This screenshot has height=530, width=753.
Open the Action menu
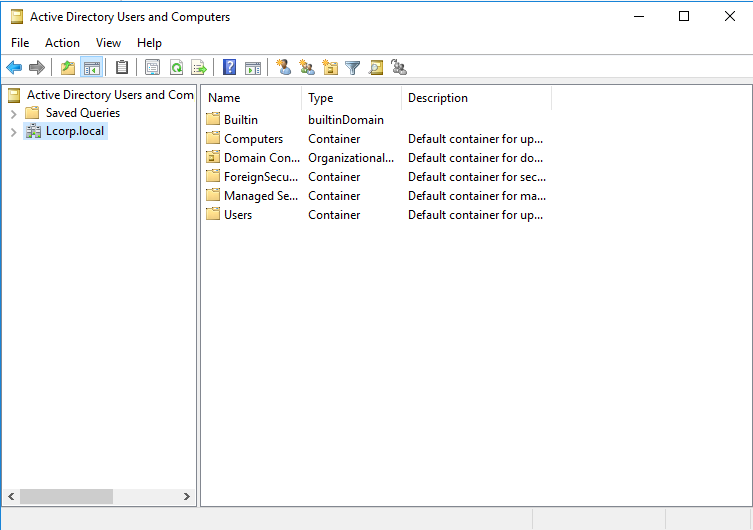pos(62,43)
